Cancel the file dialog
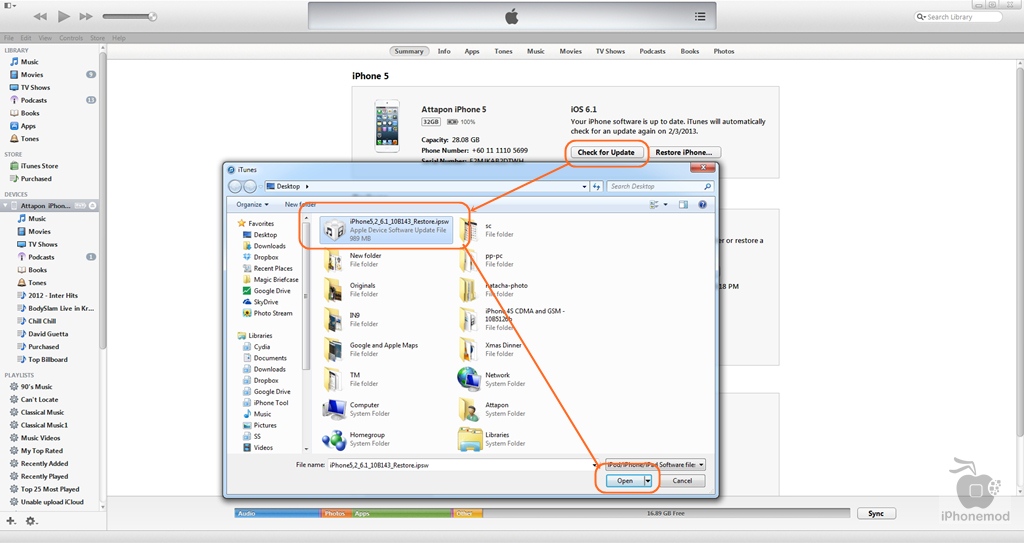 coord(682,481)
